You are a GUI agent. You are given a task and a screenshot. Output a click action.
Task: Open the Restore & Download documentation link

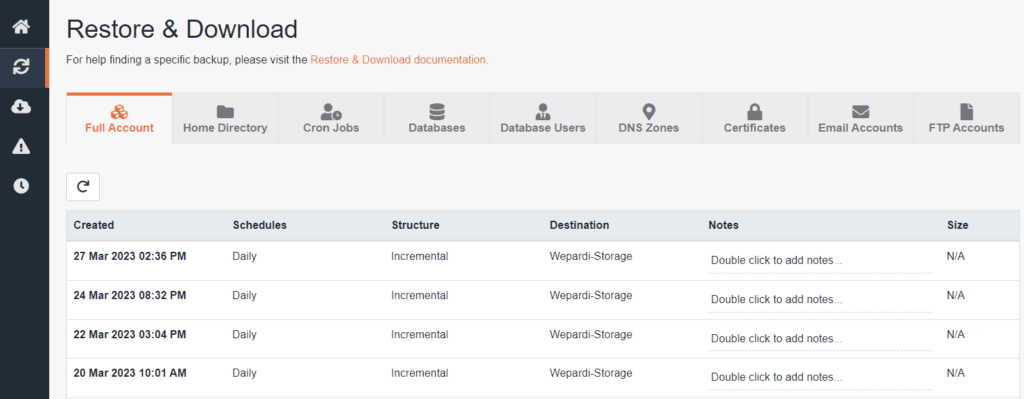tap(399, 59)
